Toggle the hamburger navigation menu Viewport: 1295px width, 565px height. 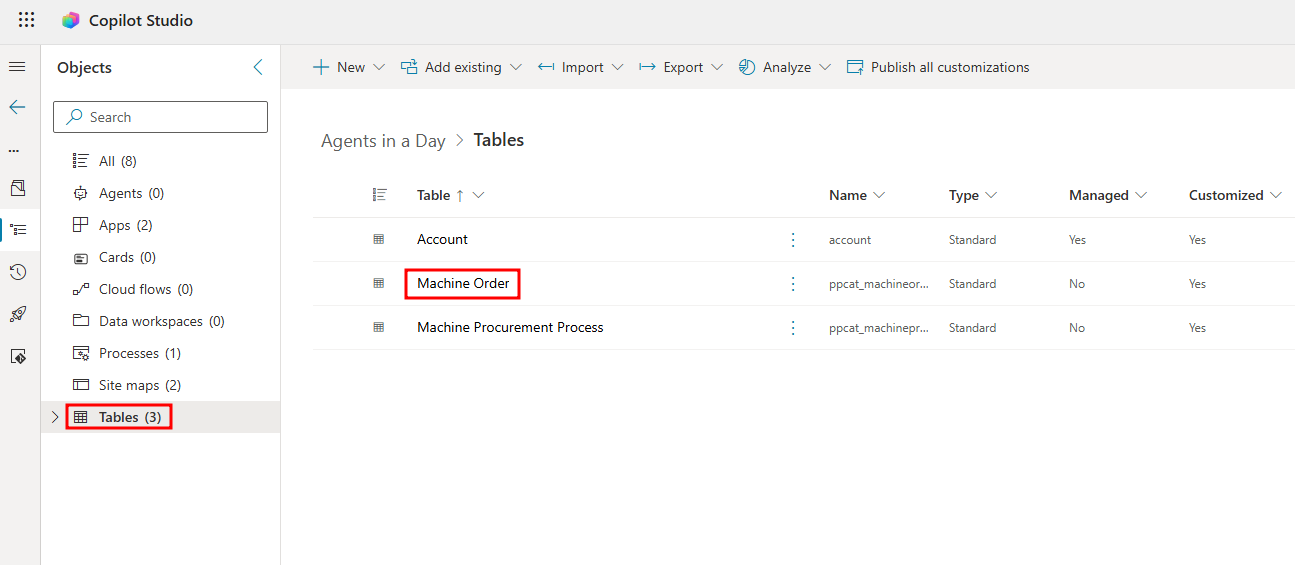click(17, 67)
